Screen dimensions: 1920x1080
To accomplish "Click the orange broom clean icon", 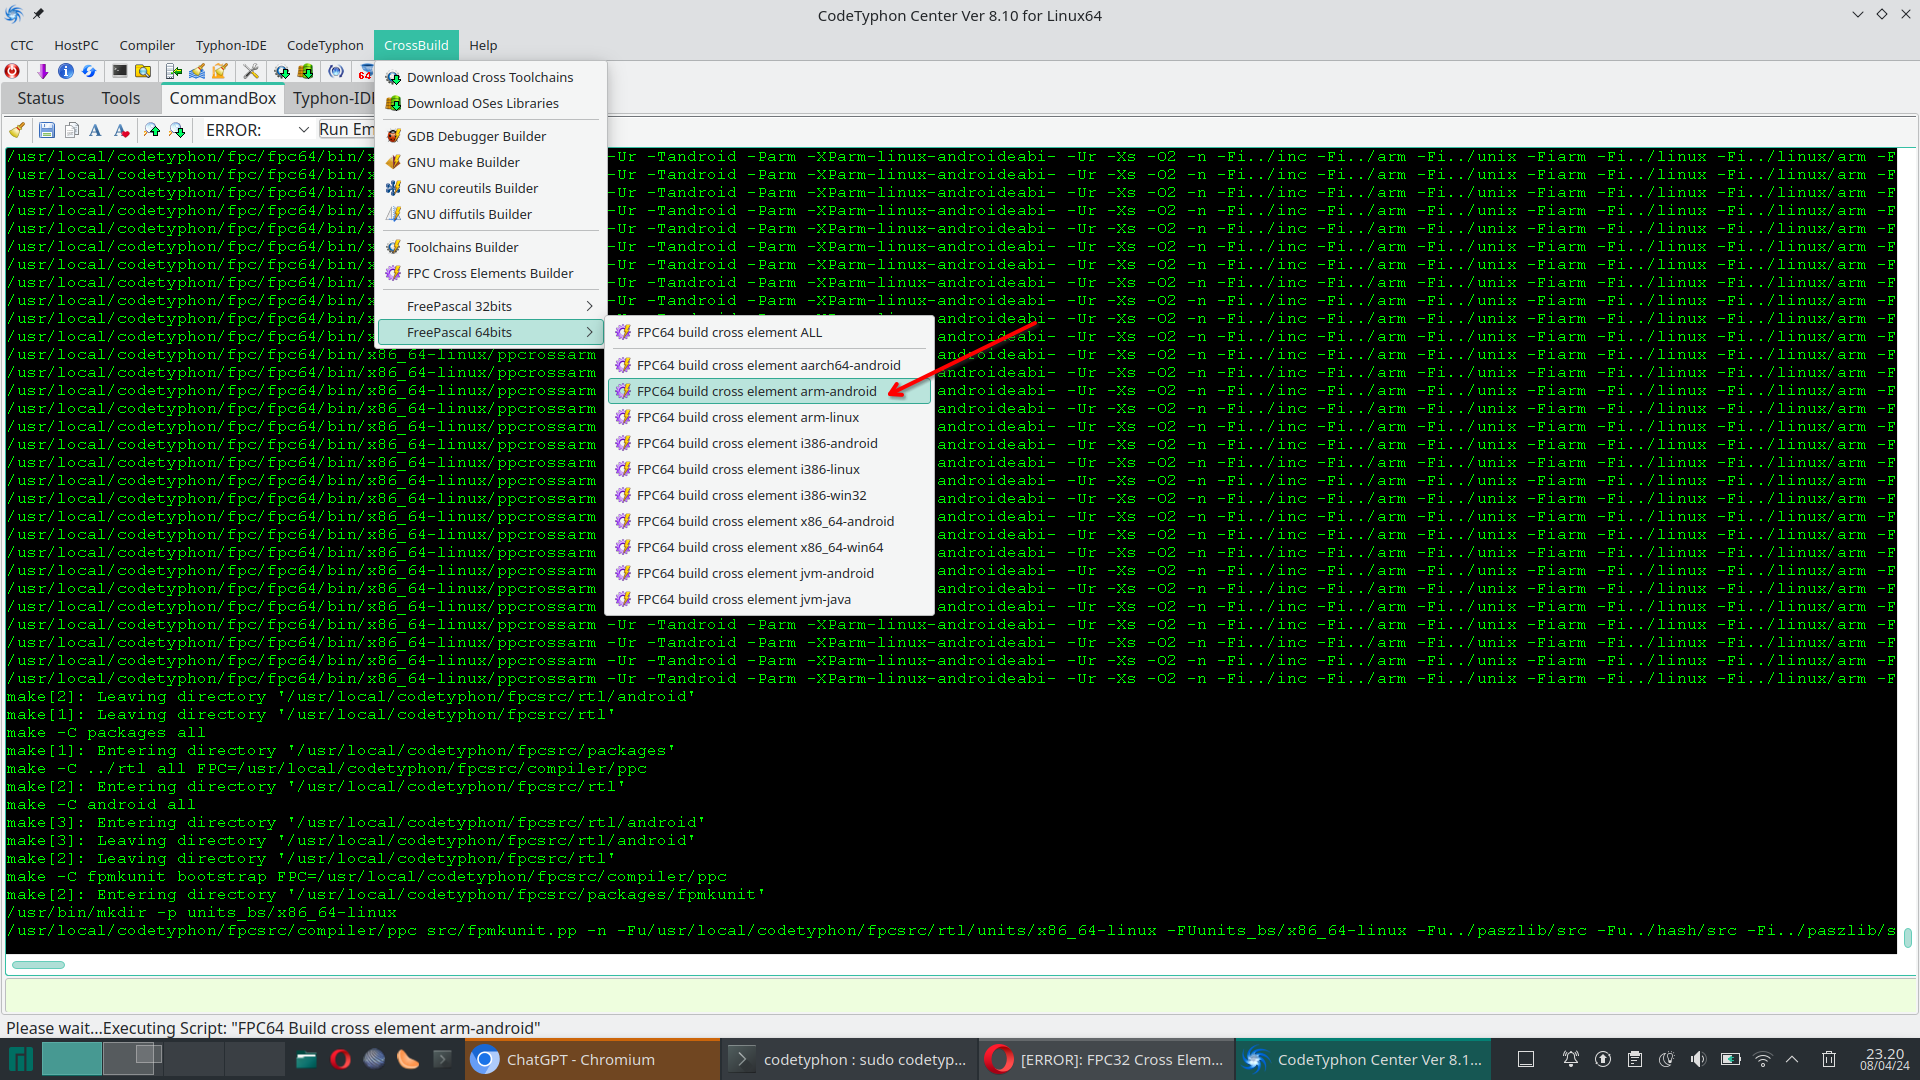I will pos(220,71).
